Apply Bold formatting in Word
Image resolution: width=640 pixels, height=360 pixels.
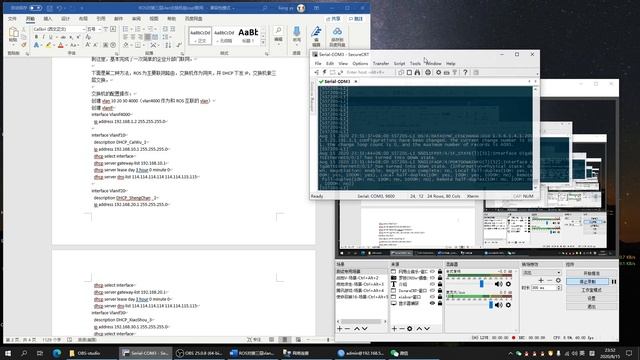pyautogui.click(x=36, y=37)
